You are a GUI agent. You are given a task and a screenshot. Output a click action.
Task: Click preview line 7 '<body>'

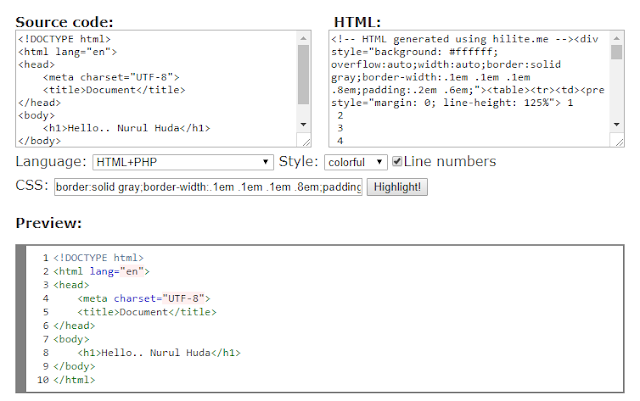pos(71,339)
